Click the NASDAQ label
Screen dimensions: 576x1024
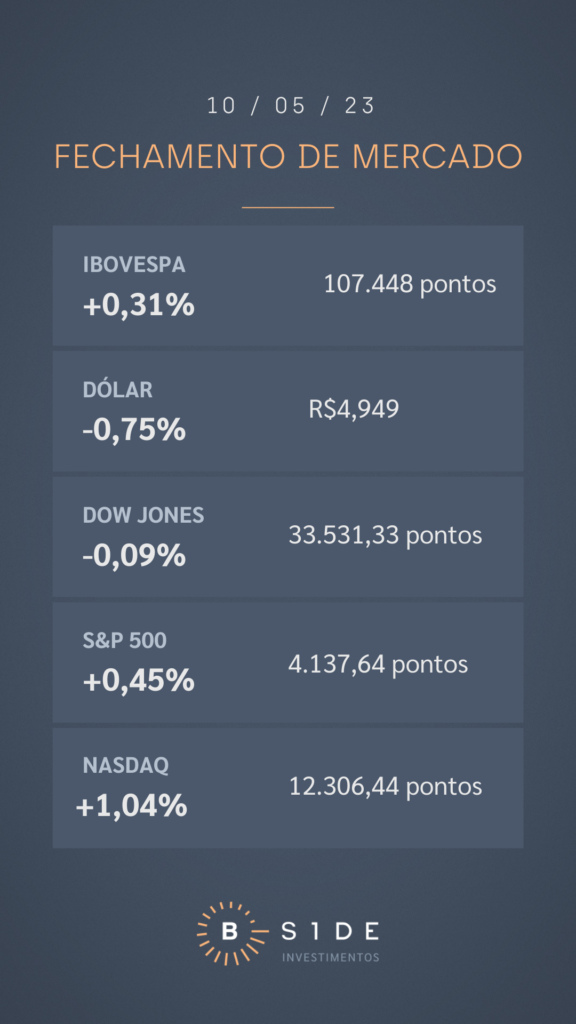(126, 765)
